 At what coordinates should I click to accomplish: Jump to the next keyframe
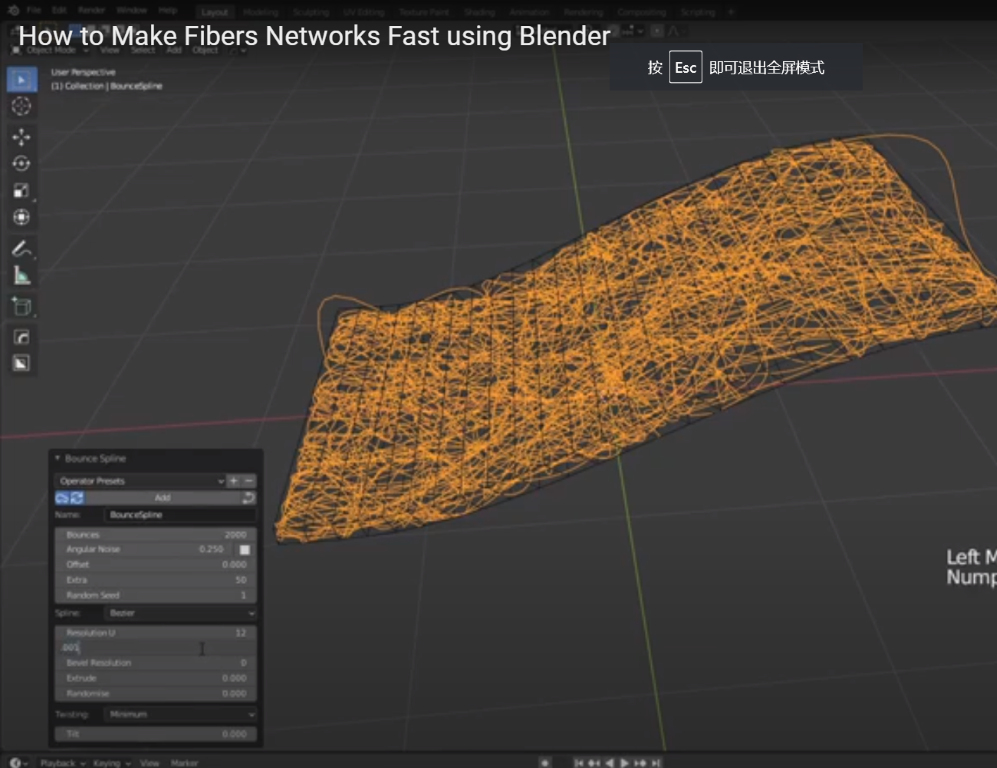tap(640, 762)
